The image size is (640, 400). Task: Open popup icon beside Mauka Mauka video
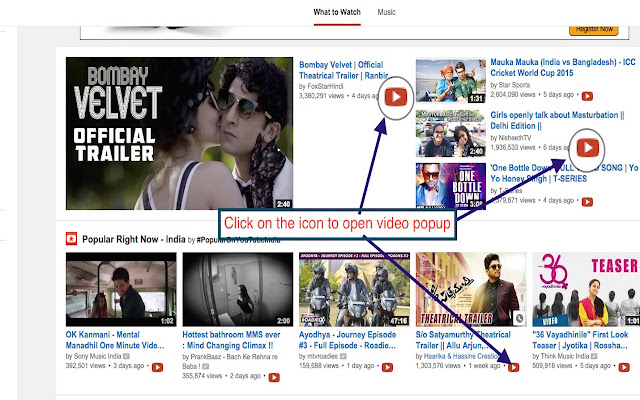pyautogui.click(x=587, y=96)
